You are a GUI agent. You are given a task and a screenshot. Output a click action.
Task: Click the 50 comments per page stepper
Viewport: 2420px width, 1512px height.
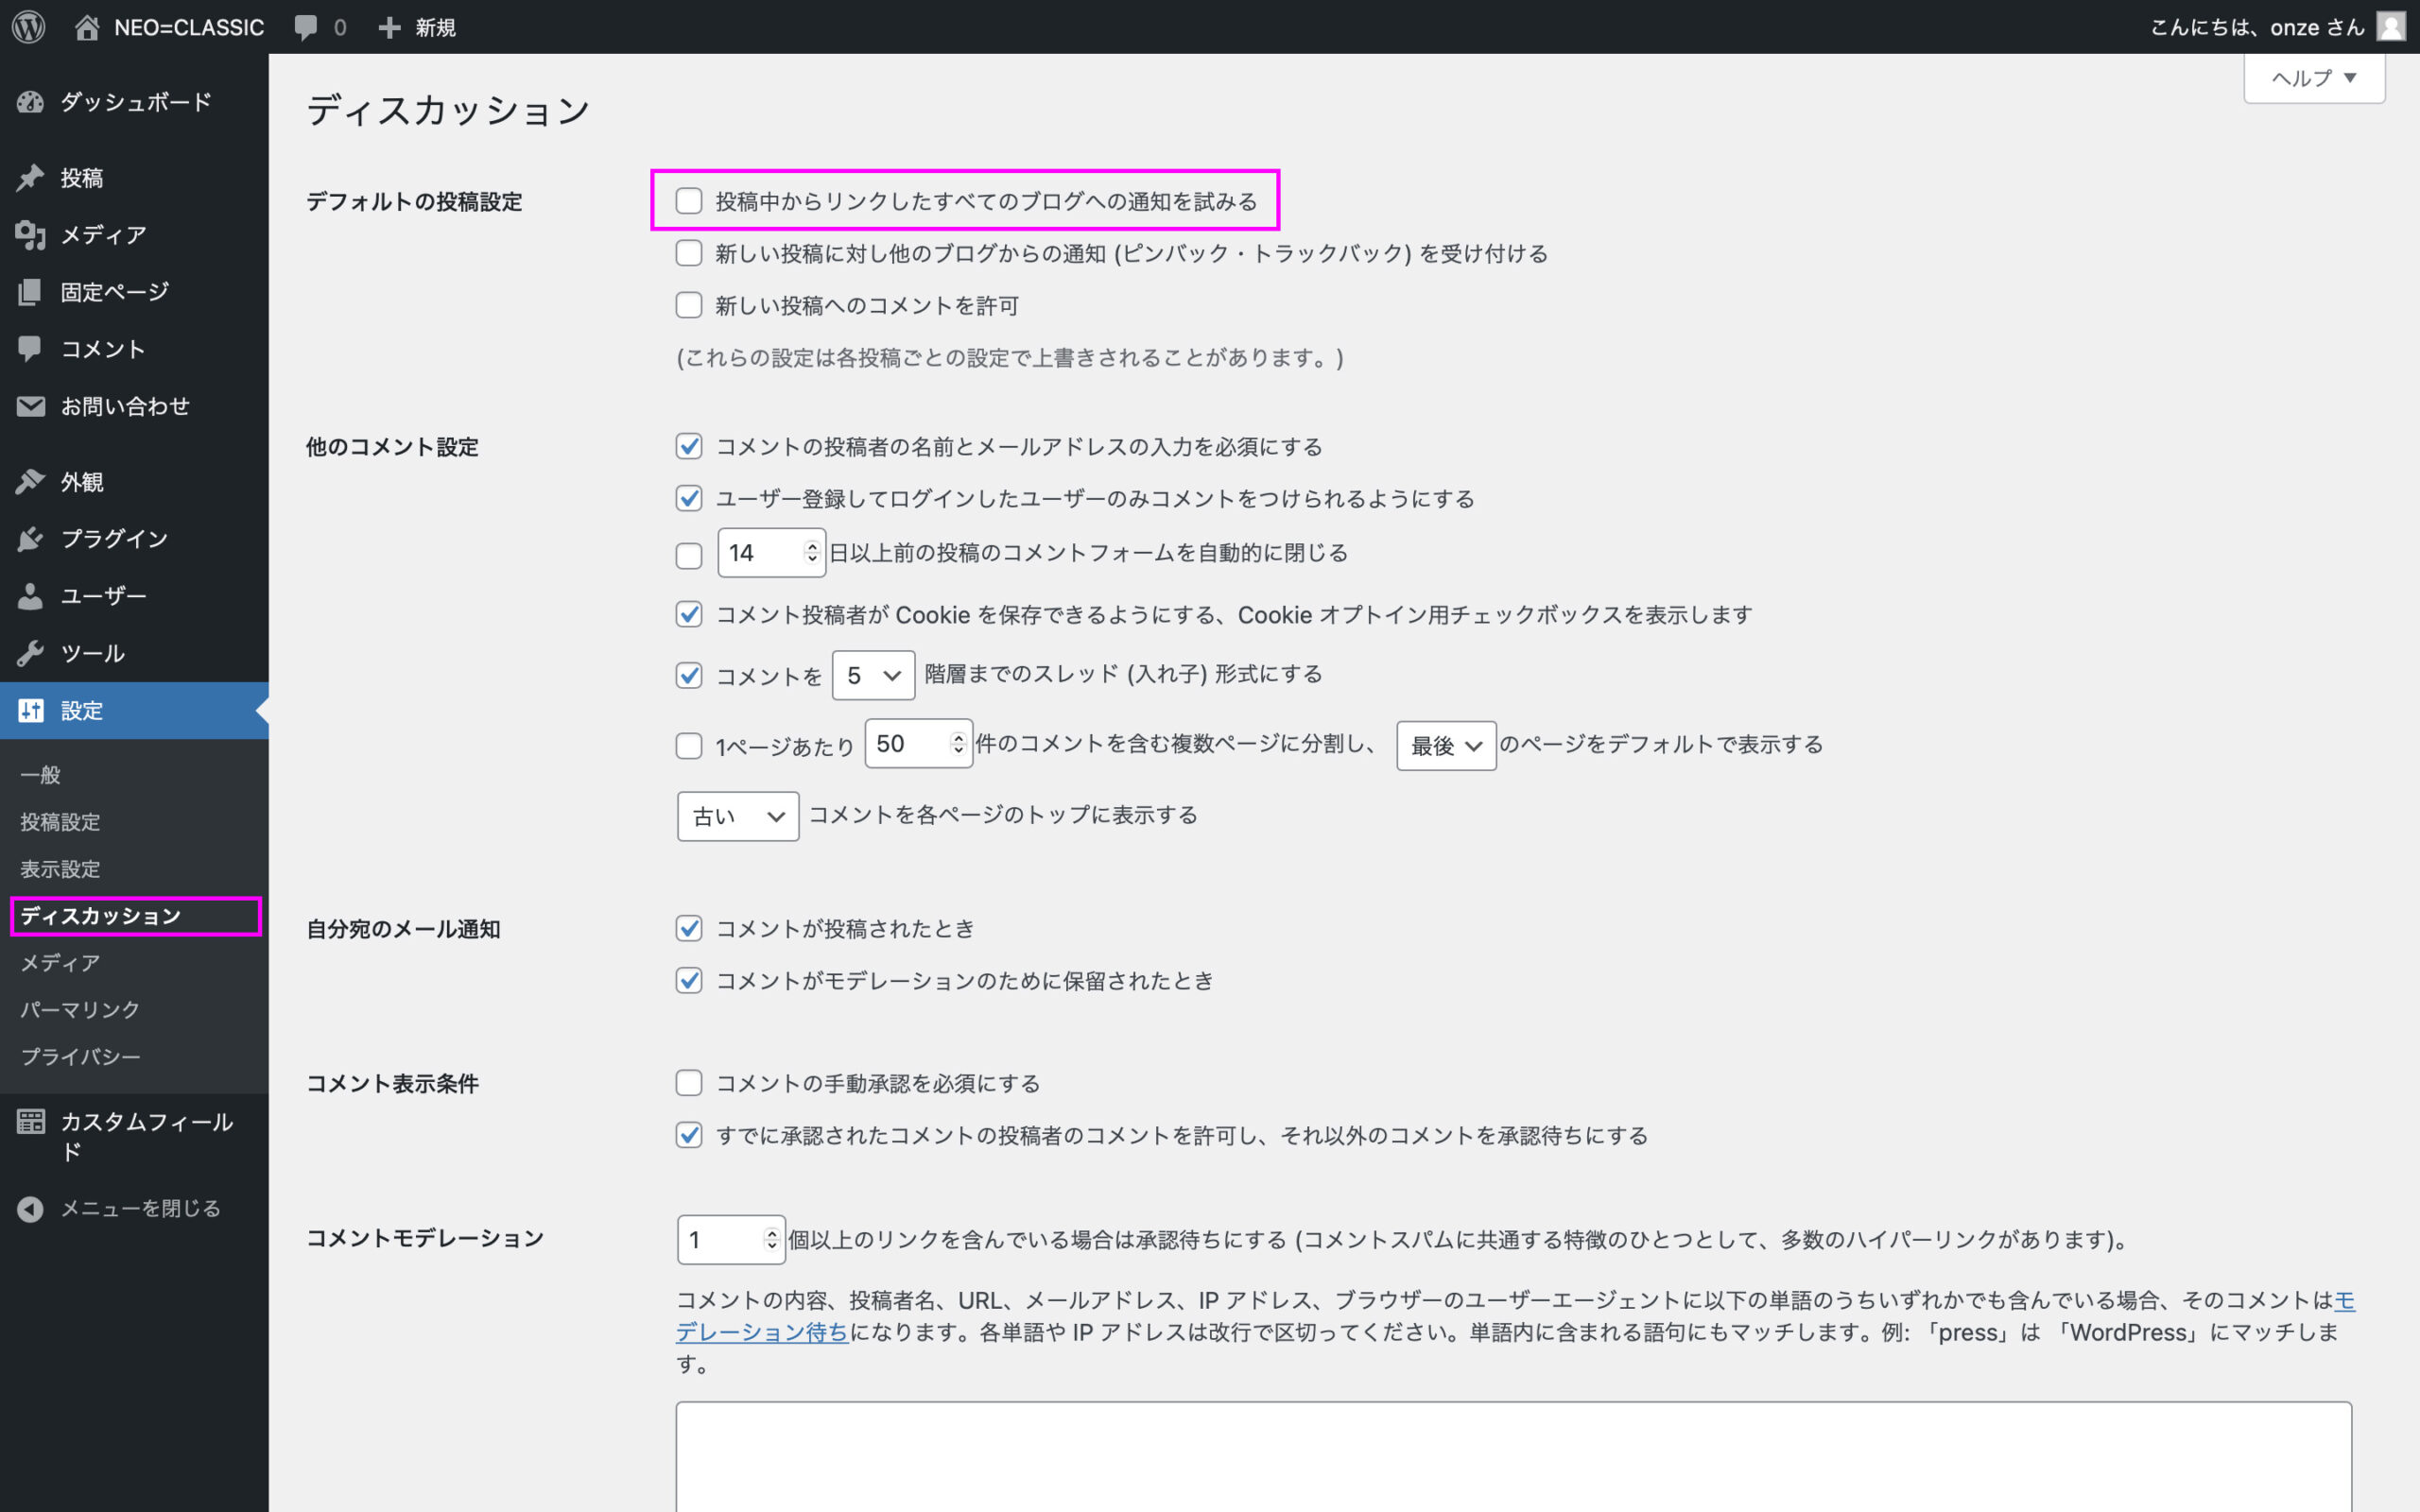(x=958, y=744)
